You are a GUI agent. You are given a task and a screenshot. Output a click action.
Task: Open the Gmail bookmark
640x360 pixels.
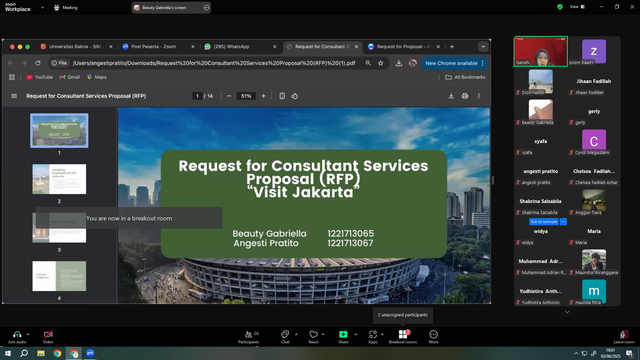click(x=70, y=77)
